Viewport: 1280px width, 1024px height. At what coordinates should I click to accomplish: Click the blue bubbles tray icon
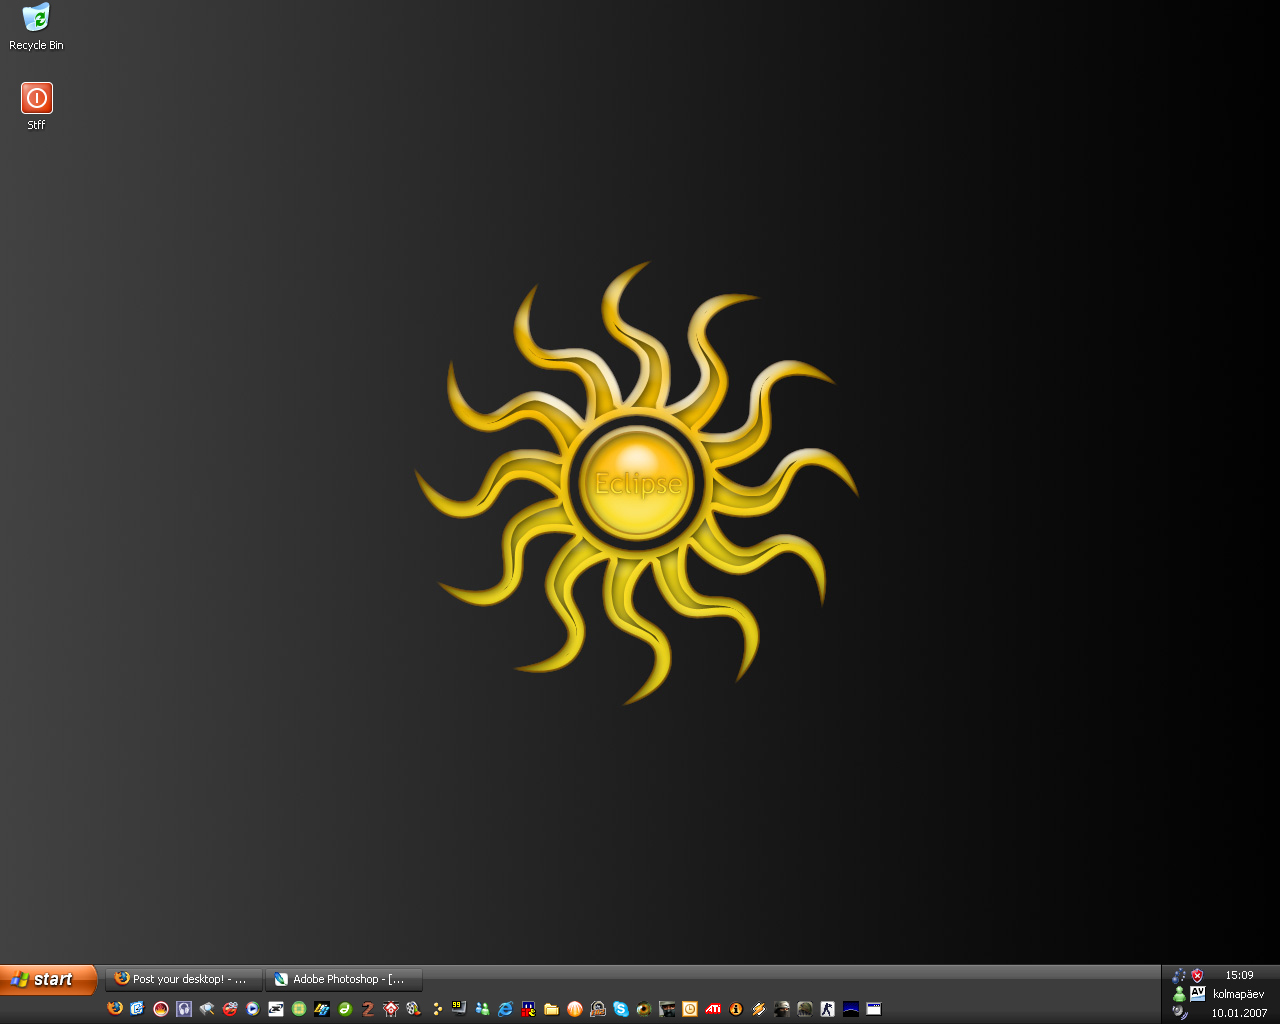pos(1179,975)
